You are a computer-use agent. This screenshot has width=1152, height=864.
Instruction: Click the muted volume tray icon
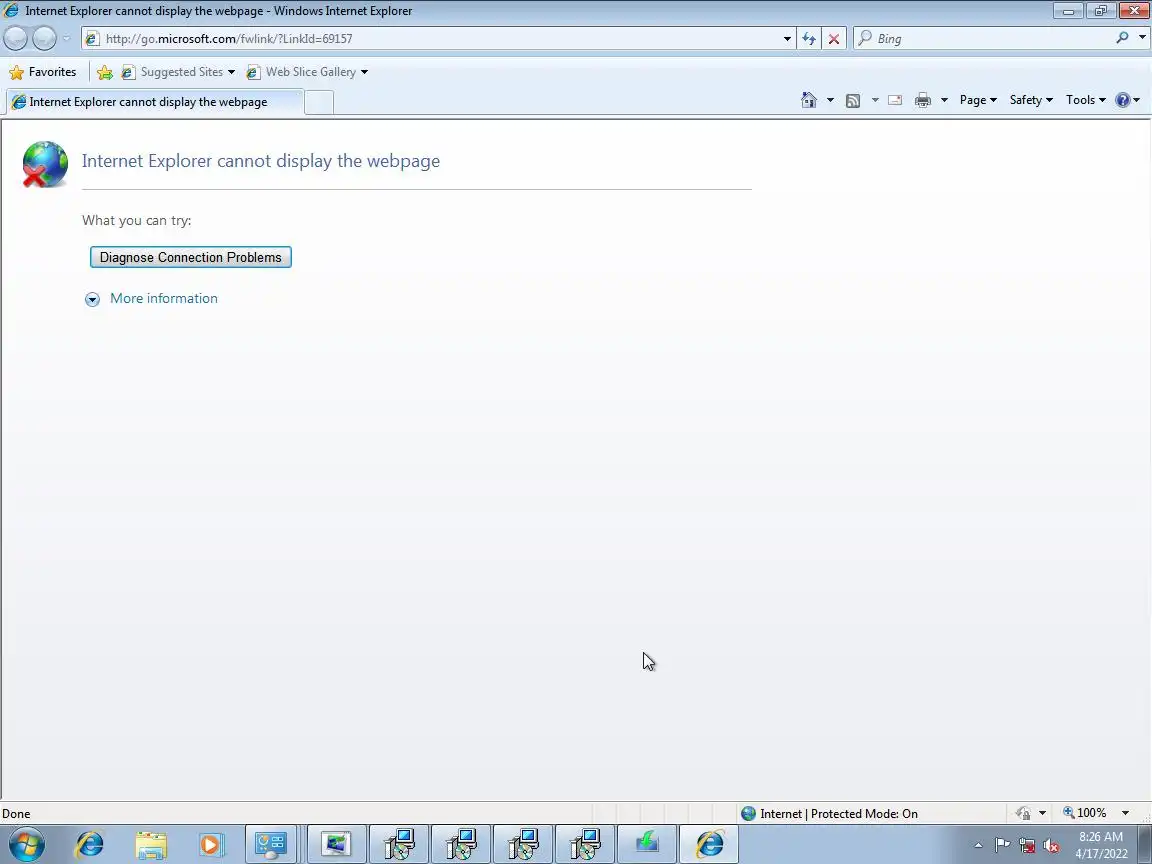(1051, 845)
